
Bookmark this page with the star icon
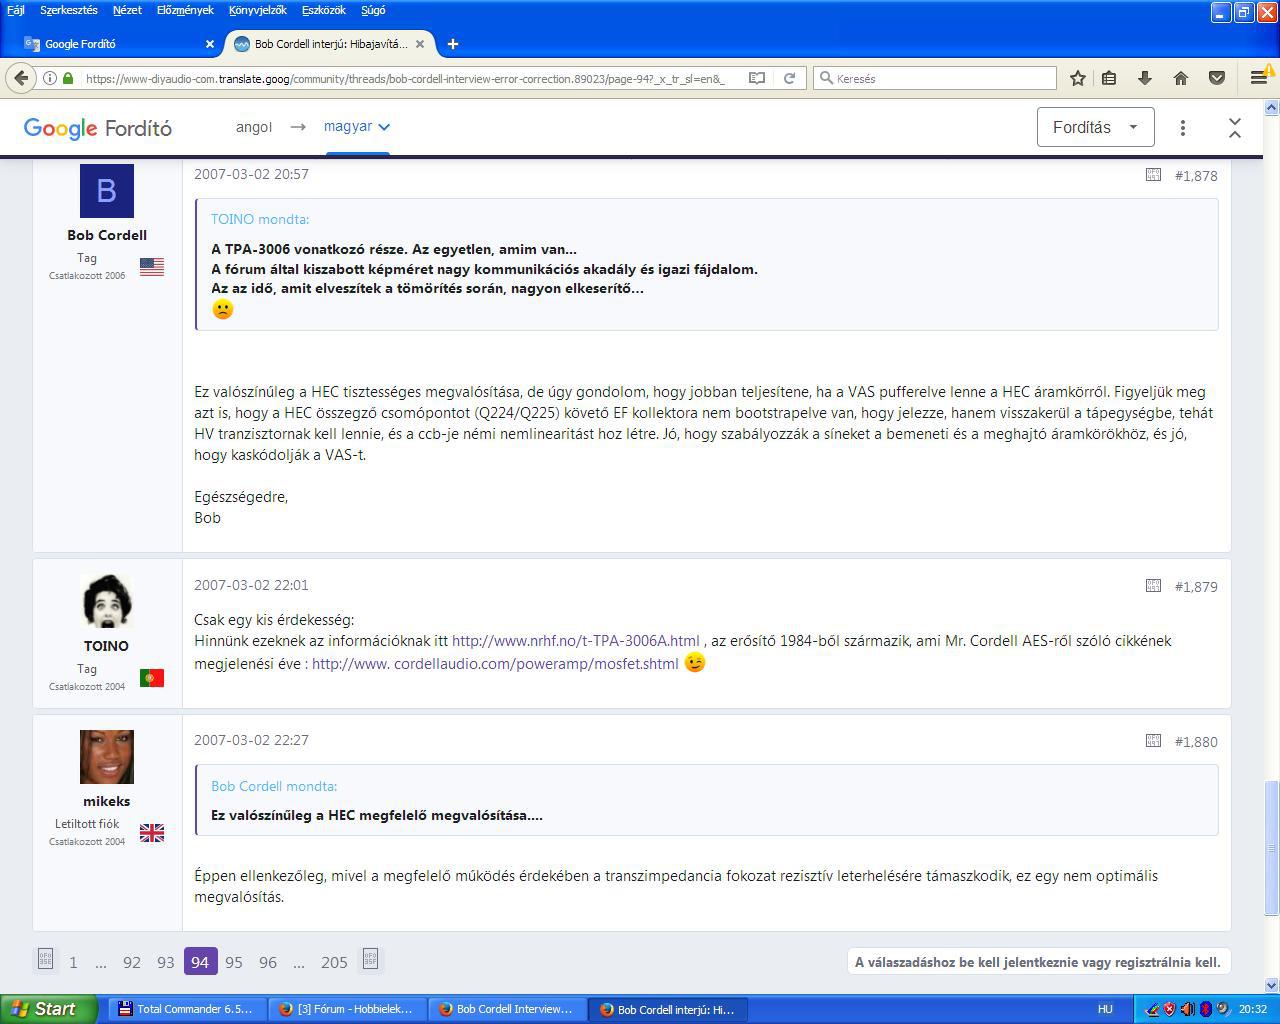coord(1077,78)
